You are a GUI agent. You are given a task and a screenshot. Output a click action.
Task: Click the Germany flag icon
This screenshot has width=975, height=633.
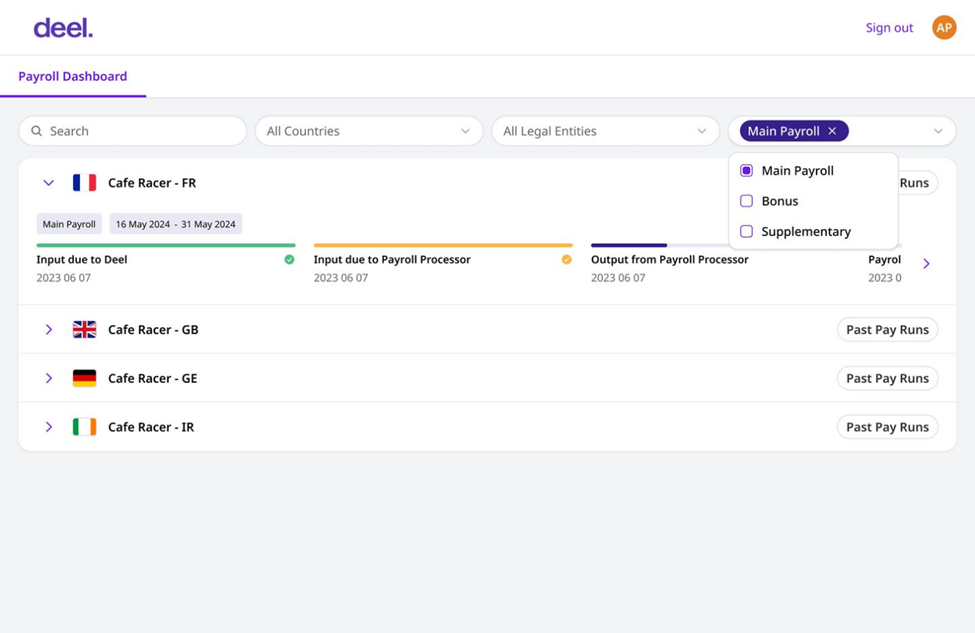click(x=85, y=378)
